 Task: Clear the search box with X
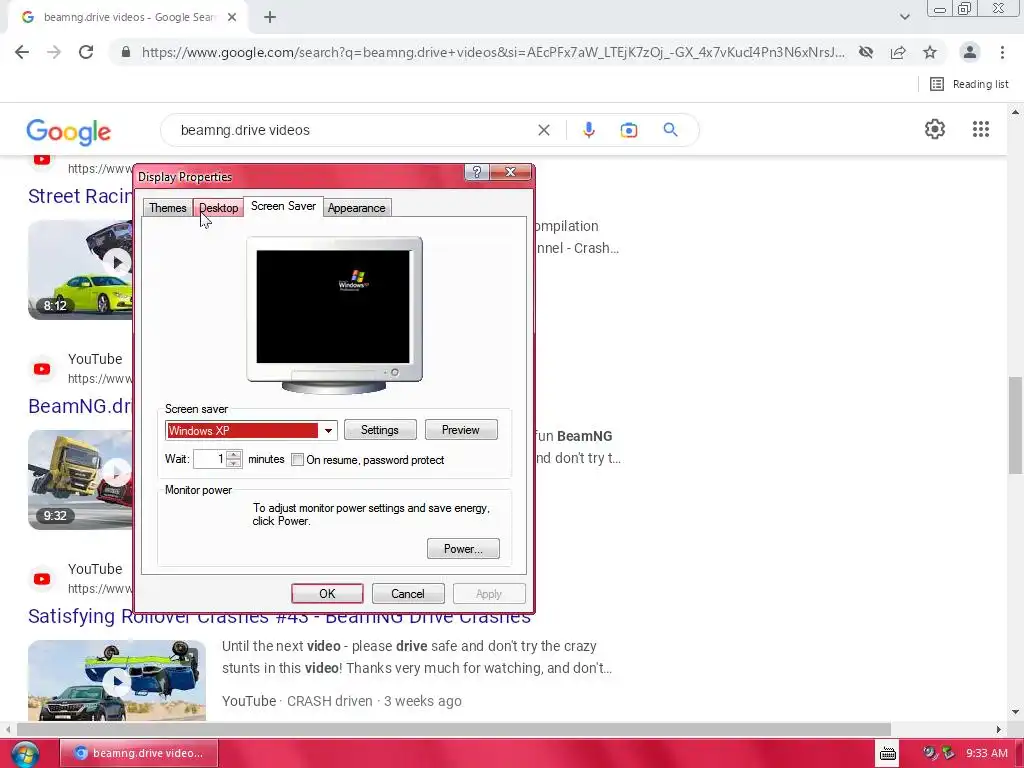pyautogui.click(x=543, y=130)
